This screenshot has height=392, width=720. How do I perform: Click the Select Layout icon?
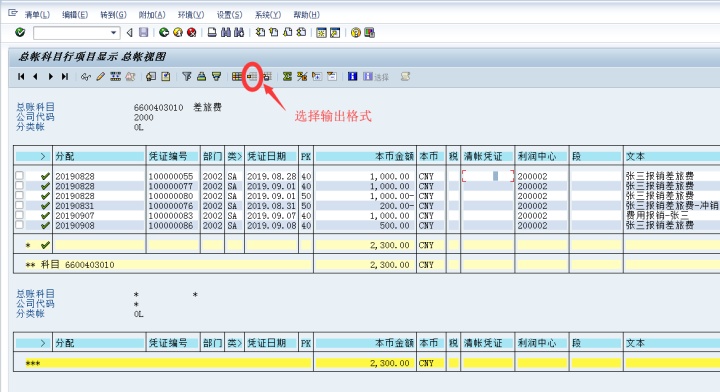point(252,77)
